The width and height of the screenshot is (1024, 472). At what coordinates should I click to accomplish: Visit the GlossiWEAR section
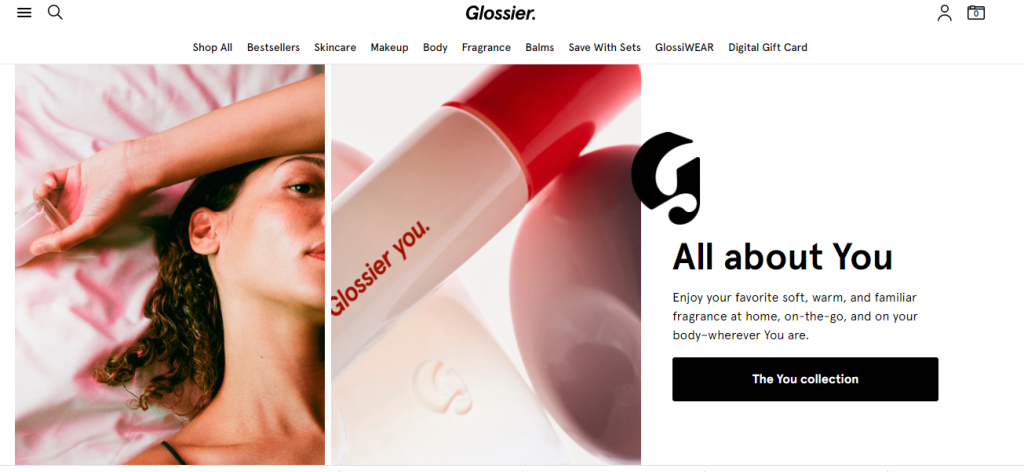tap(684, 48)
